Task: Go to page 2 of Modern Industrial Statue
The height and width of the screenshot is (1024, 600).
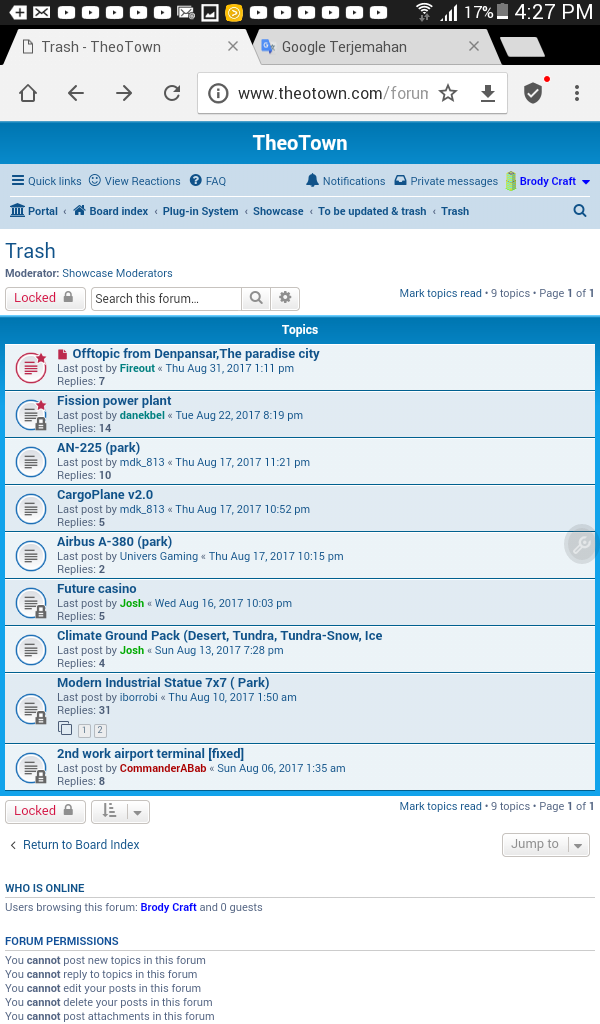Action: pyautogui.click(x=100, y=730)
